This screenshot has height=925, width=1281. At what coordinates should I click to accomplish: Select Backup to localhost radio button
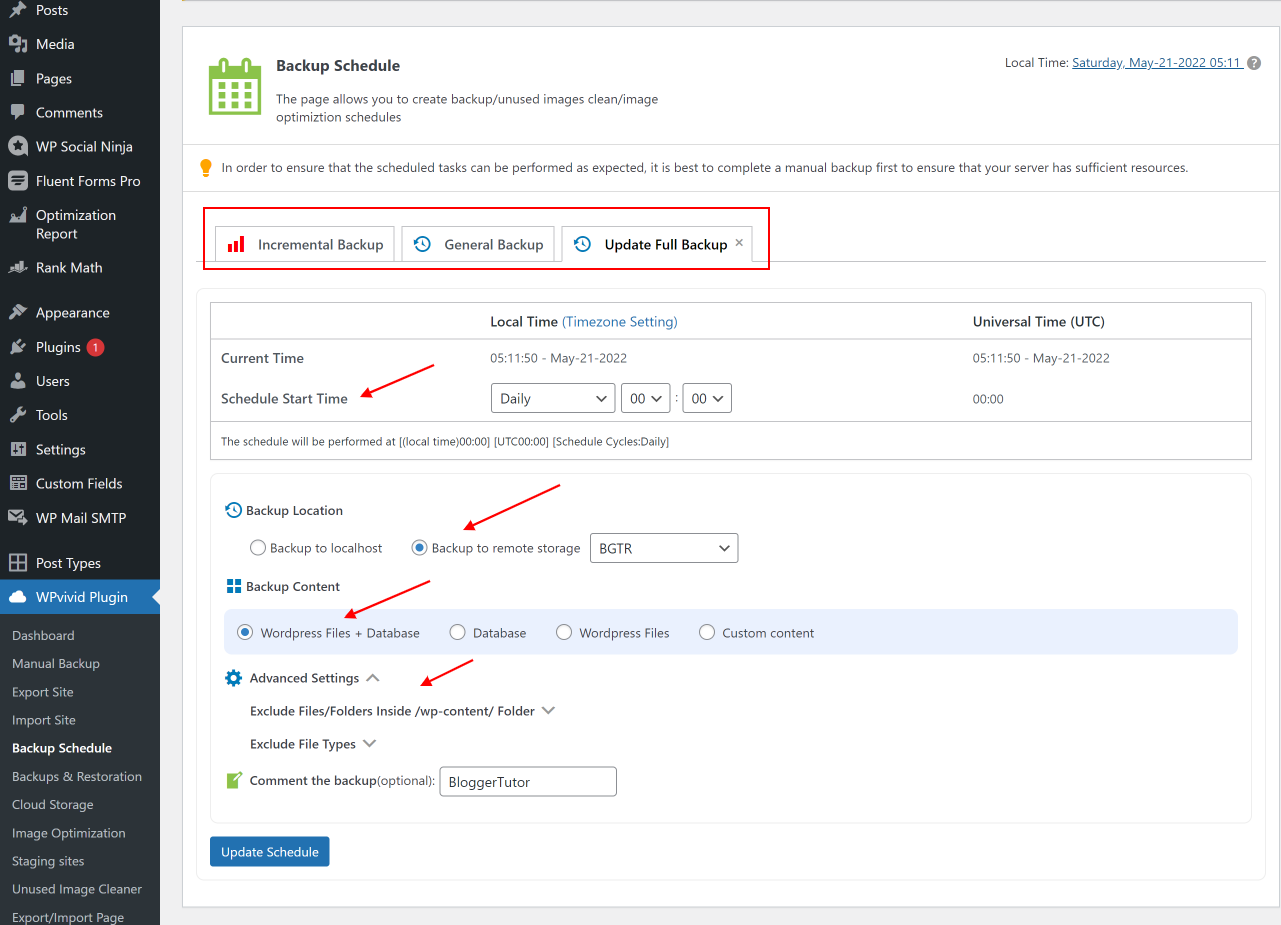point(258,548)
